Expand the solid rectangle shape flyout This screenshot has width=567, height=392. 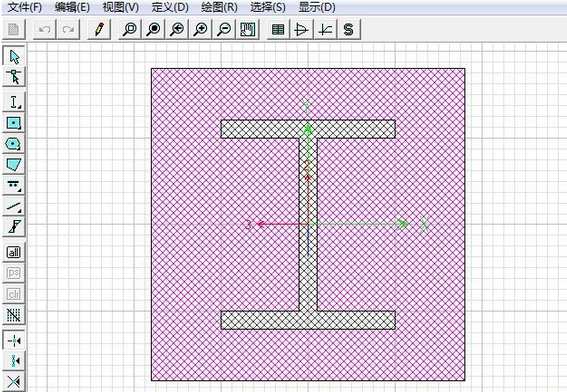pyautogui.click(x=14, y=123)
